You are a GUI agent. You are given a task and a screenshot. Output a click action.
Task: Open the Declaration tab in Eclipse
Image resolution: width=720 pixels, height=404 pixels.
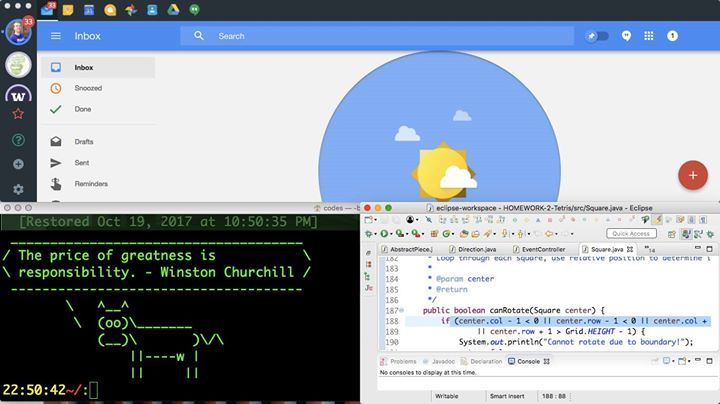pyautogui.click(x=481, y=361)
